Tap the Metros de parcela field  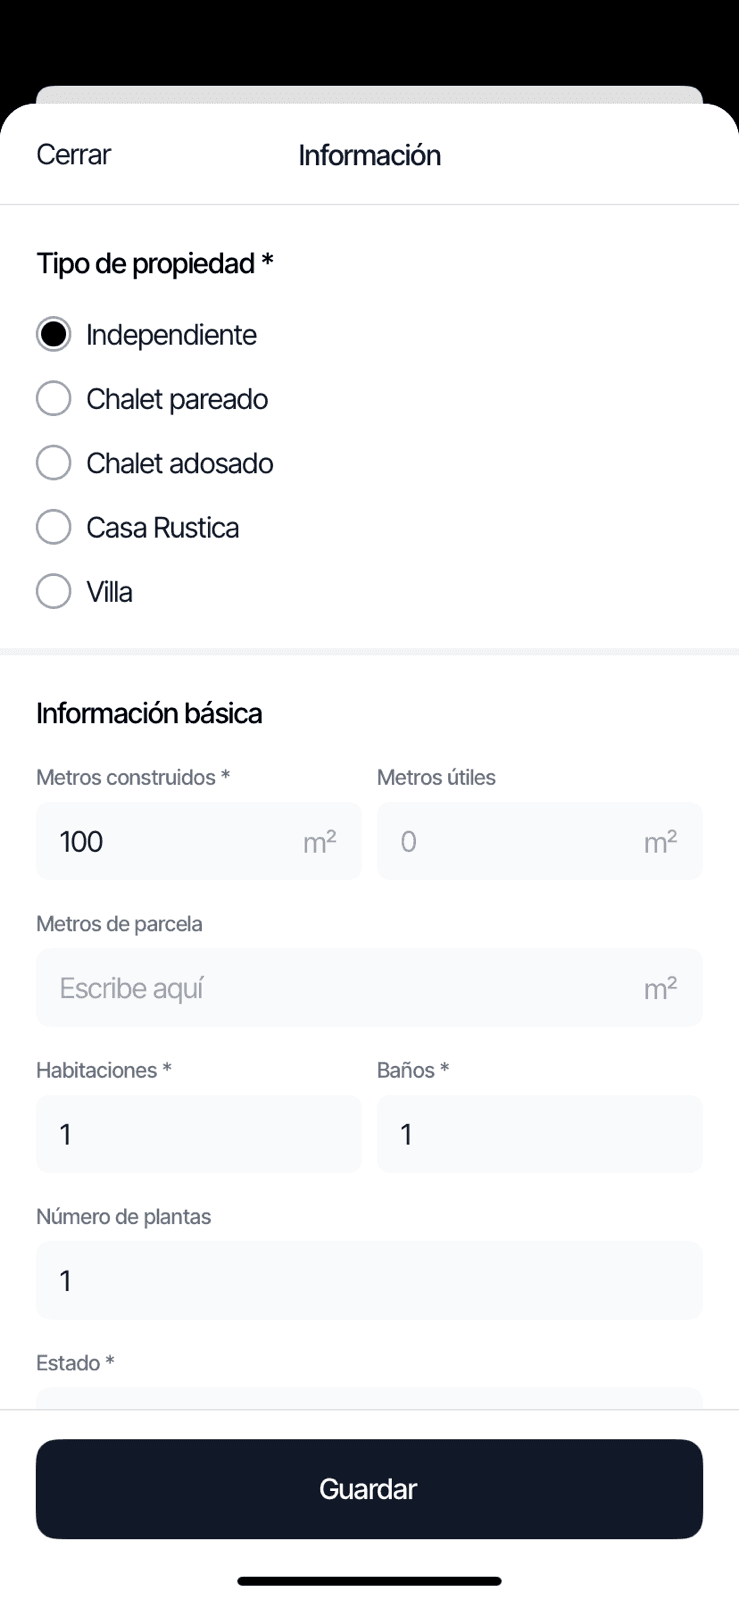(340, 988)
